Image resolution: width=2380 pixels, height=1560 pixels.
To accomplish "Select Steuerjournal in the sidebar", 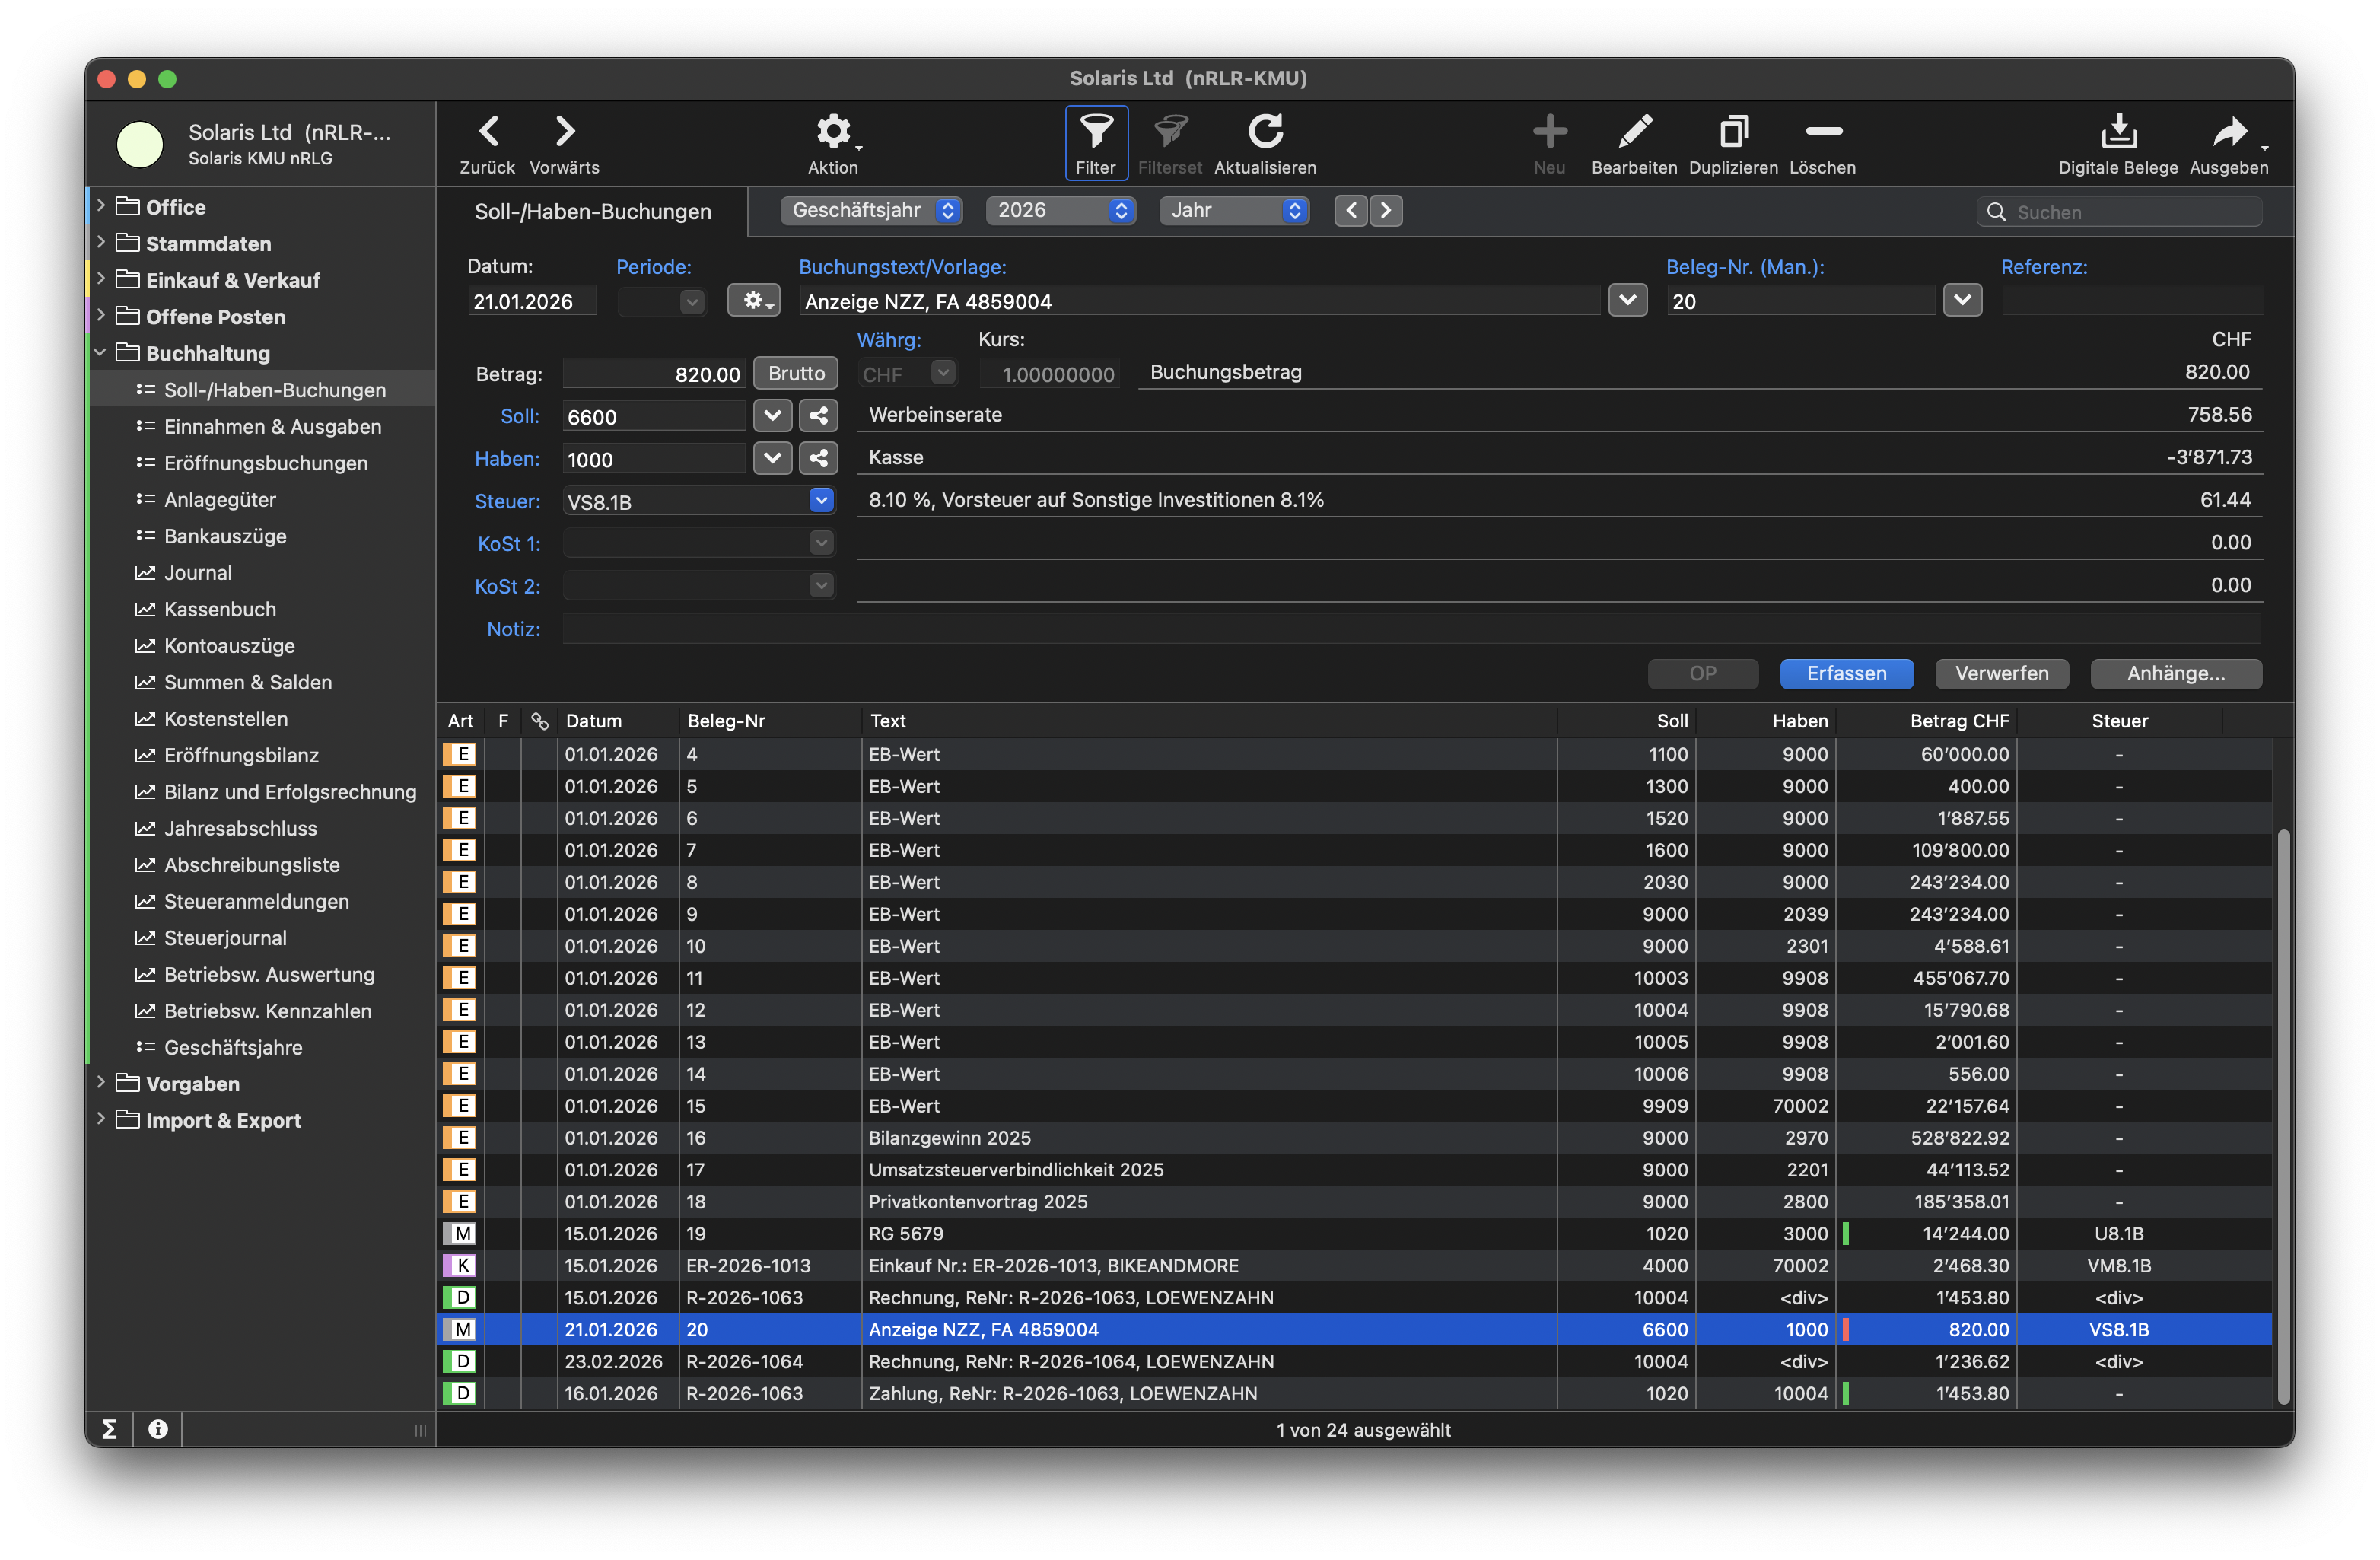I will point(225,938).
